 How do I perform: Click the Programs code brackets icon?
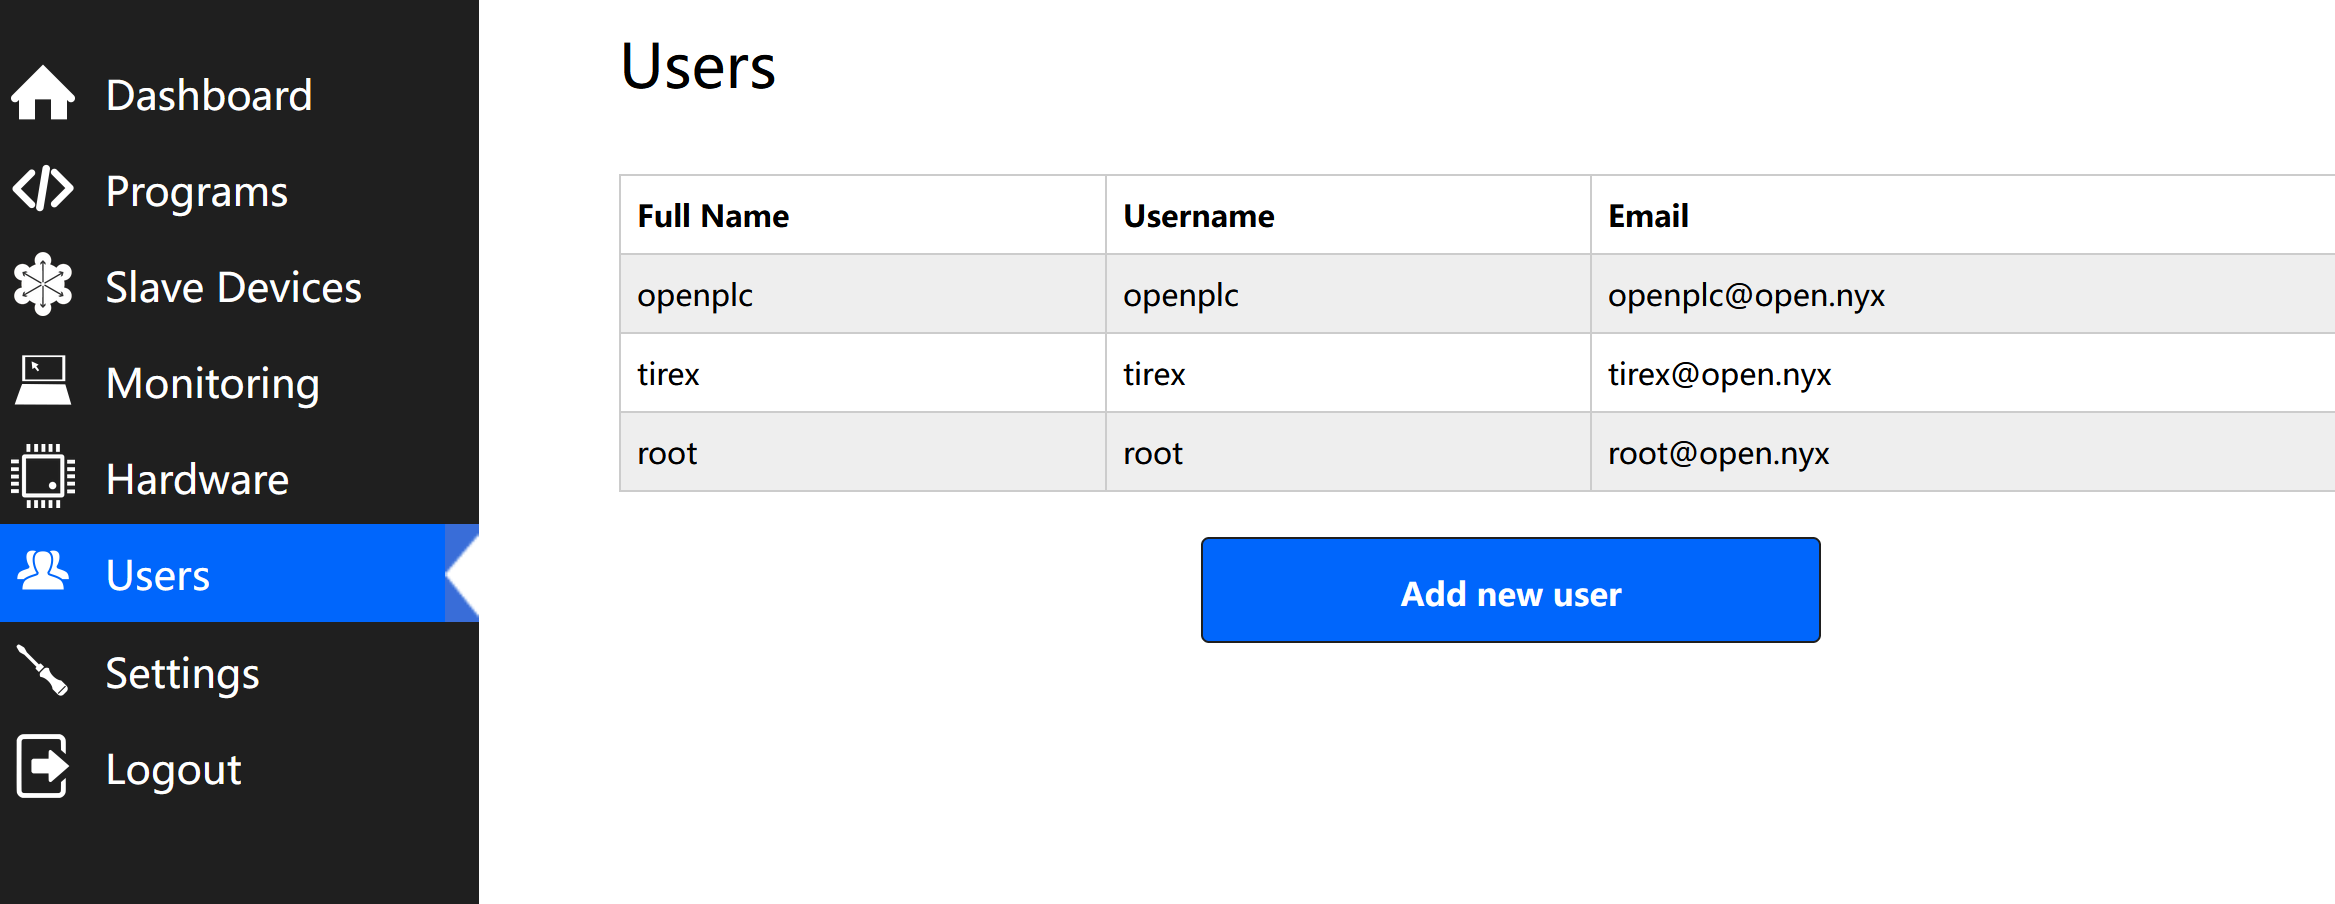tap(43, 189)
